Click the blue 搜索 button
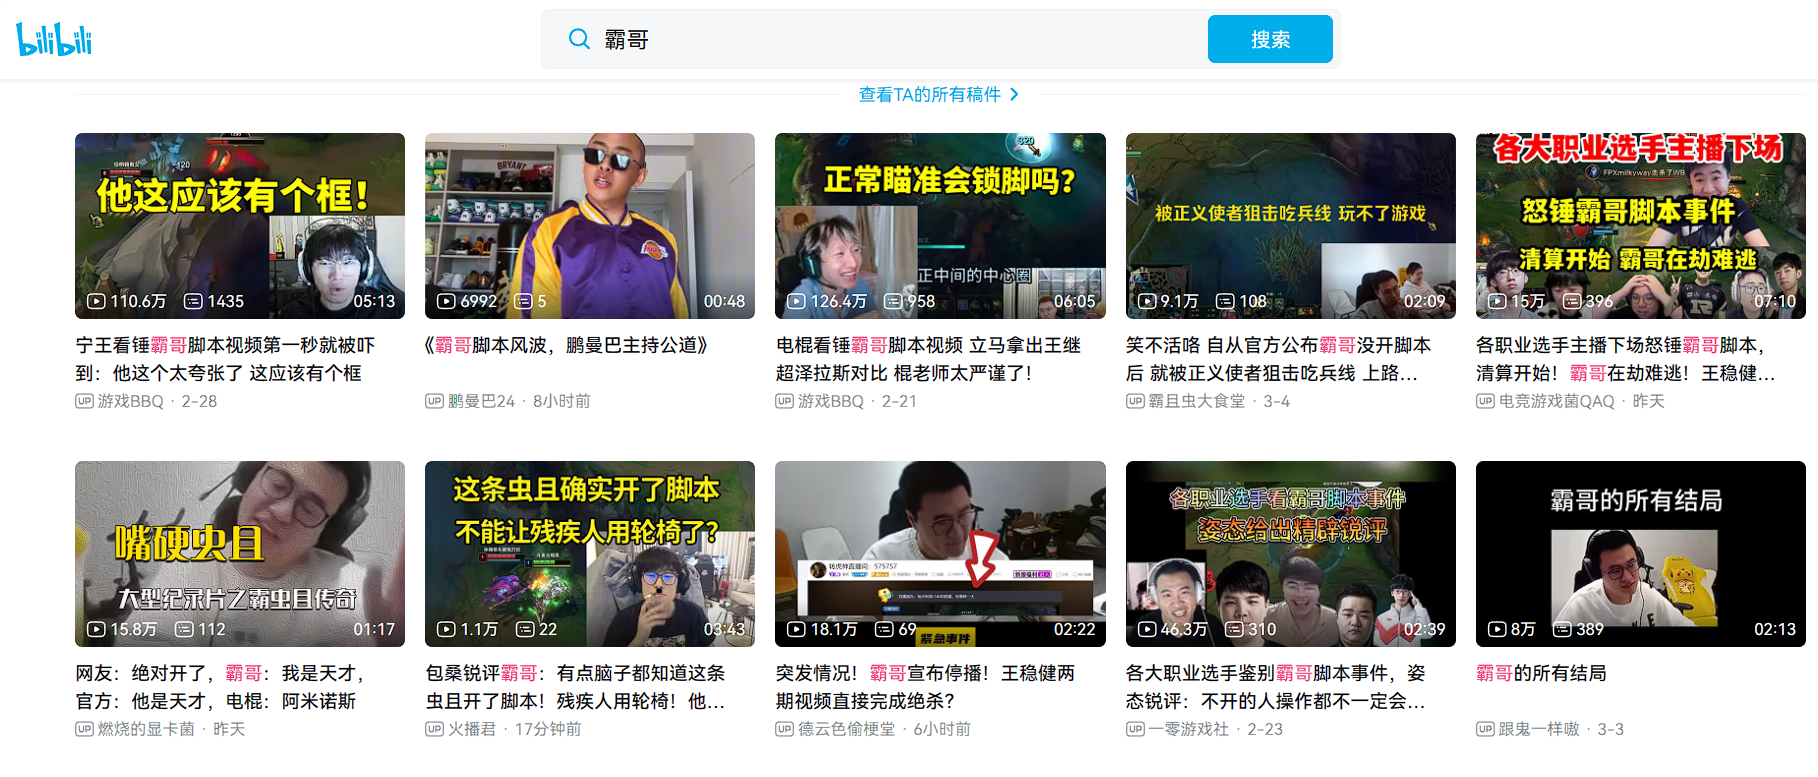The width and height of the screenshot is (1818, 777). coord(1270,39)
